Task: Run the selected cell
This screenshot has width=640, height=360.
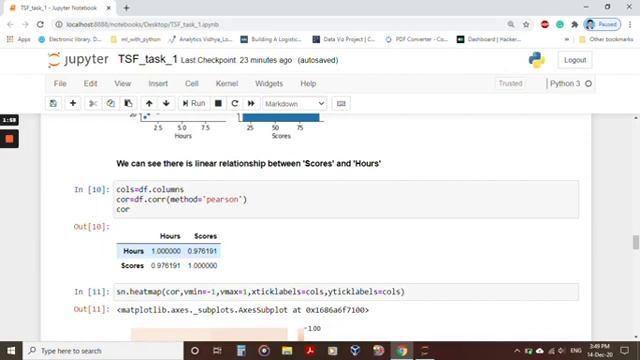Action: [x=194, y=104]
